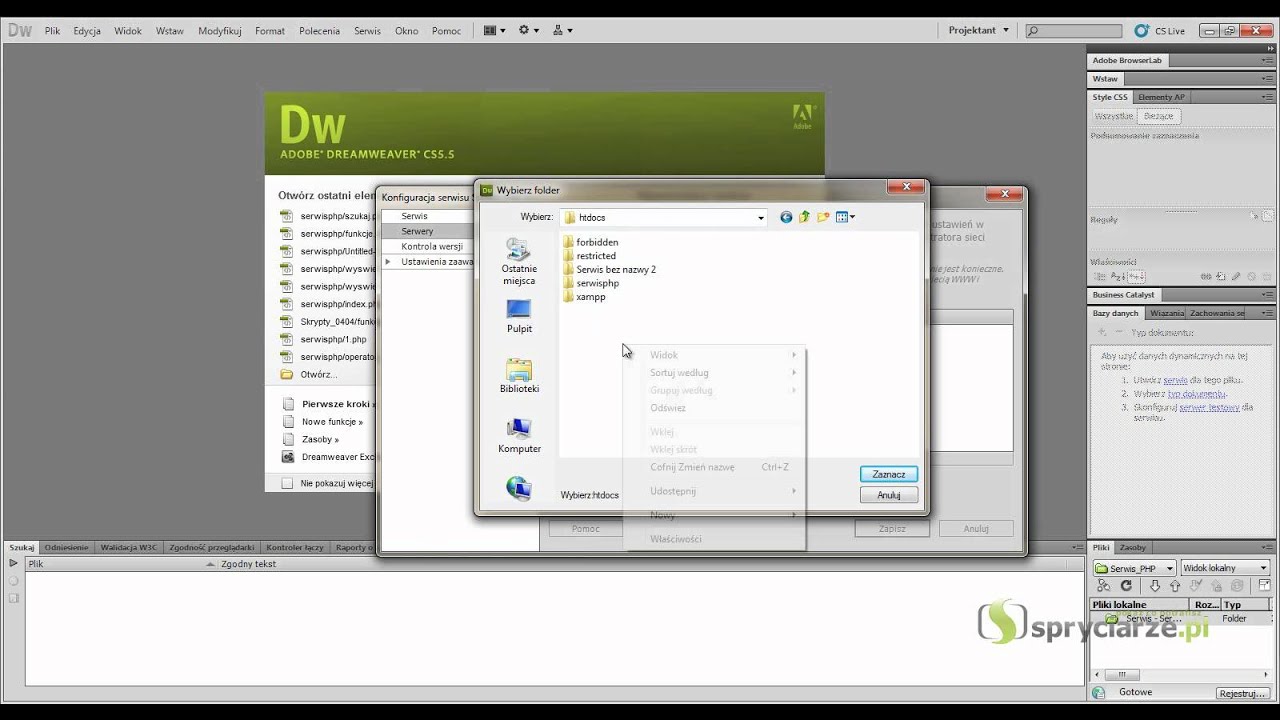
Task: Tick Nie pokazuj więcej checkbox
Action: 288,483
